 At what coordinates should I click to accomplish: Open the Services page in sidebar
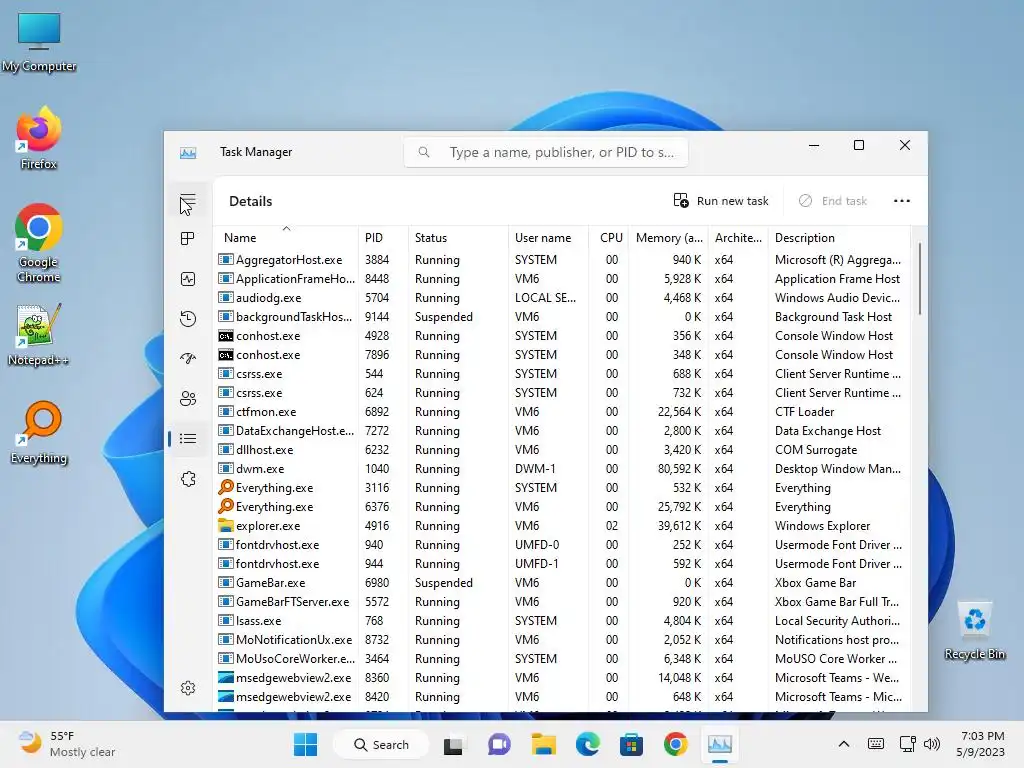pos(188,479)
